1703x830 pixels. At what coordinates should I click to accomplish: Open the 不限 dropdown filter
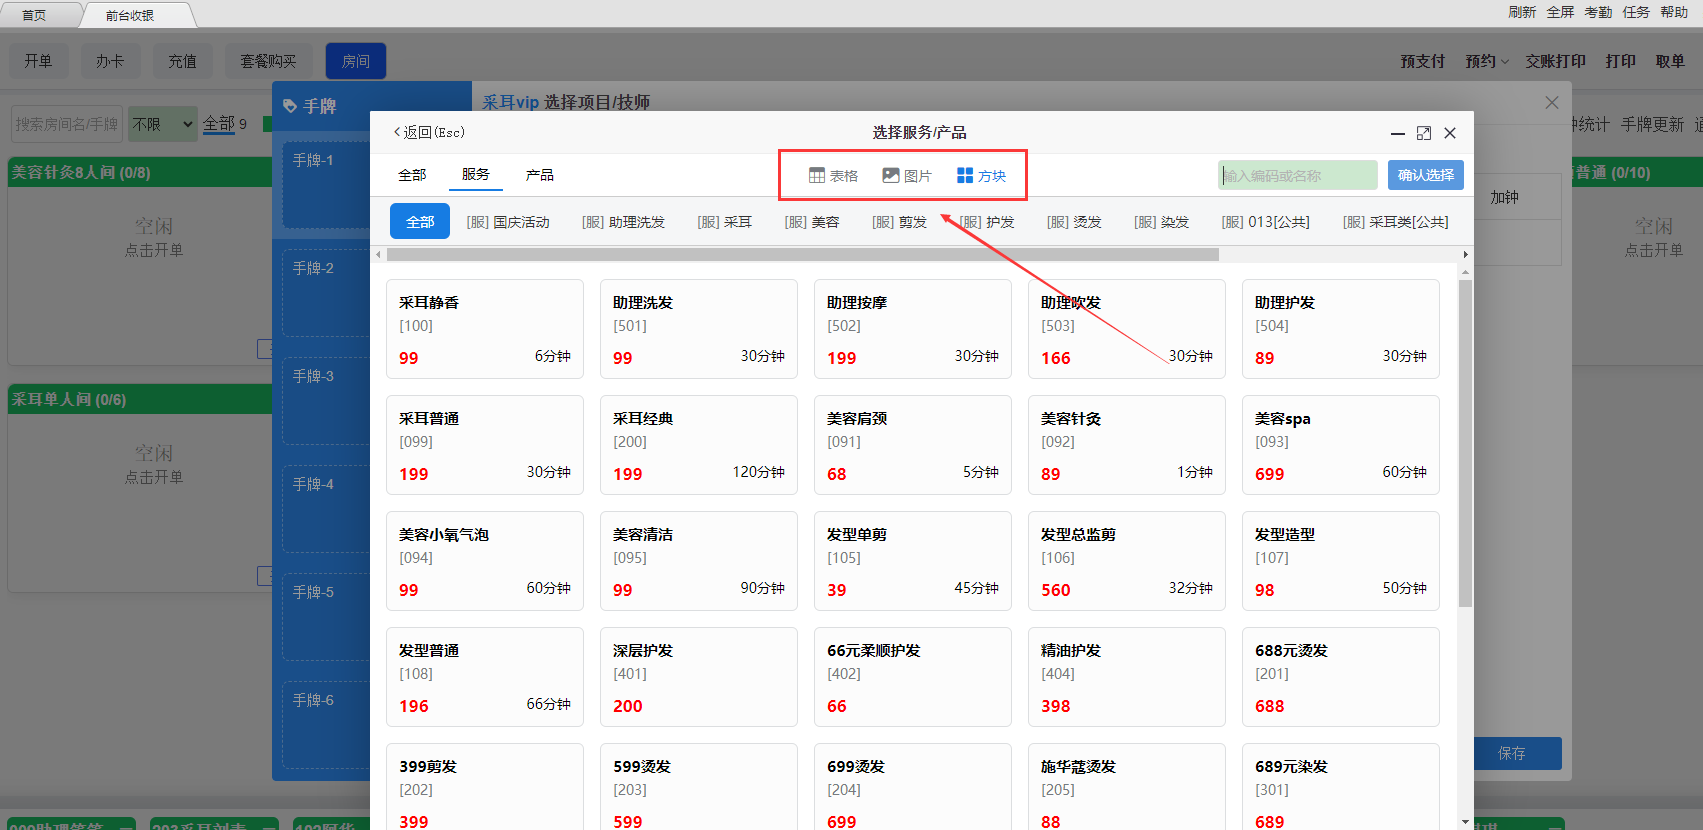(x=163, y=124)
